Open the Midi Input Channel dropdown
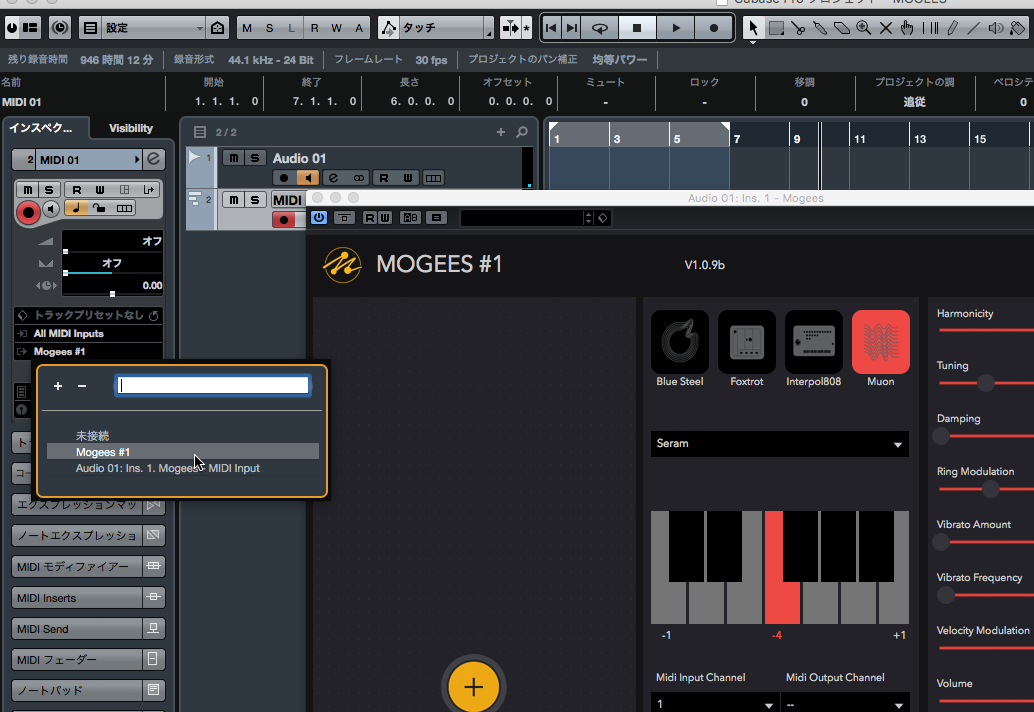The height and width of the screenshot is (712, 1034). (x=715, y=703)
